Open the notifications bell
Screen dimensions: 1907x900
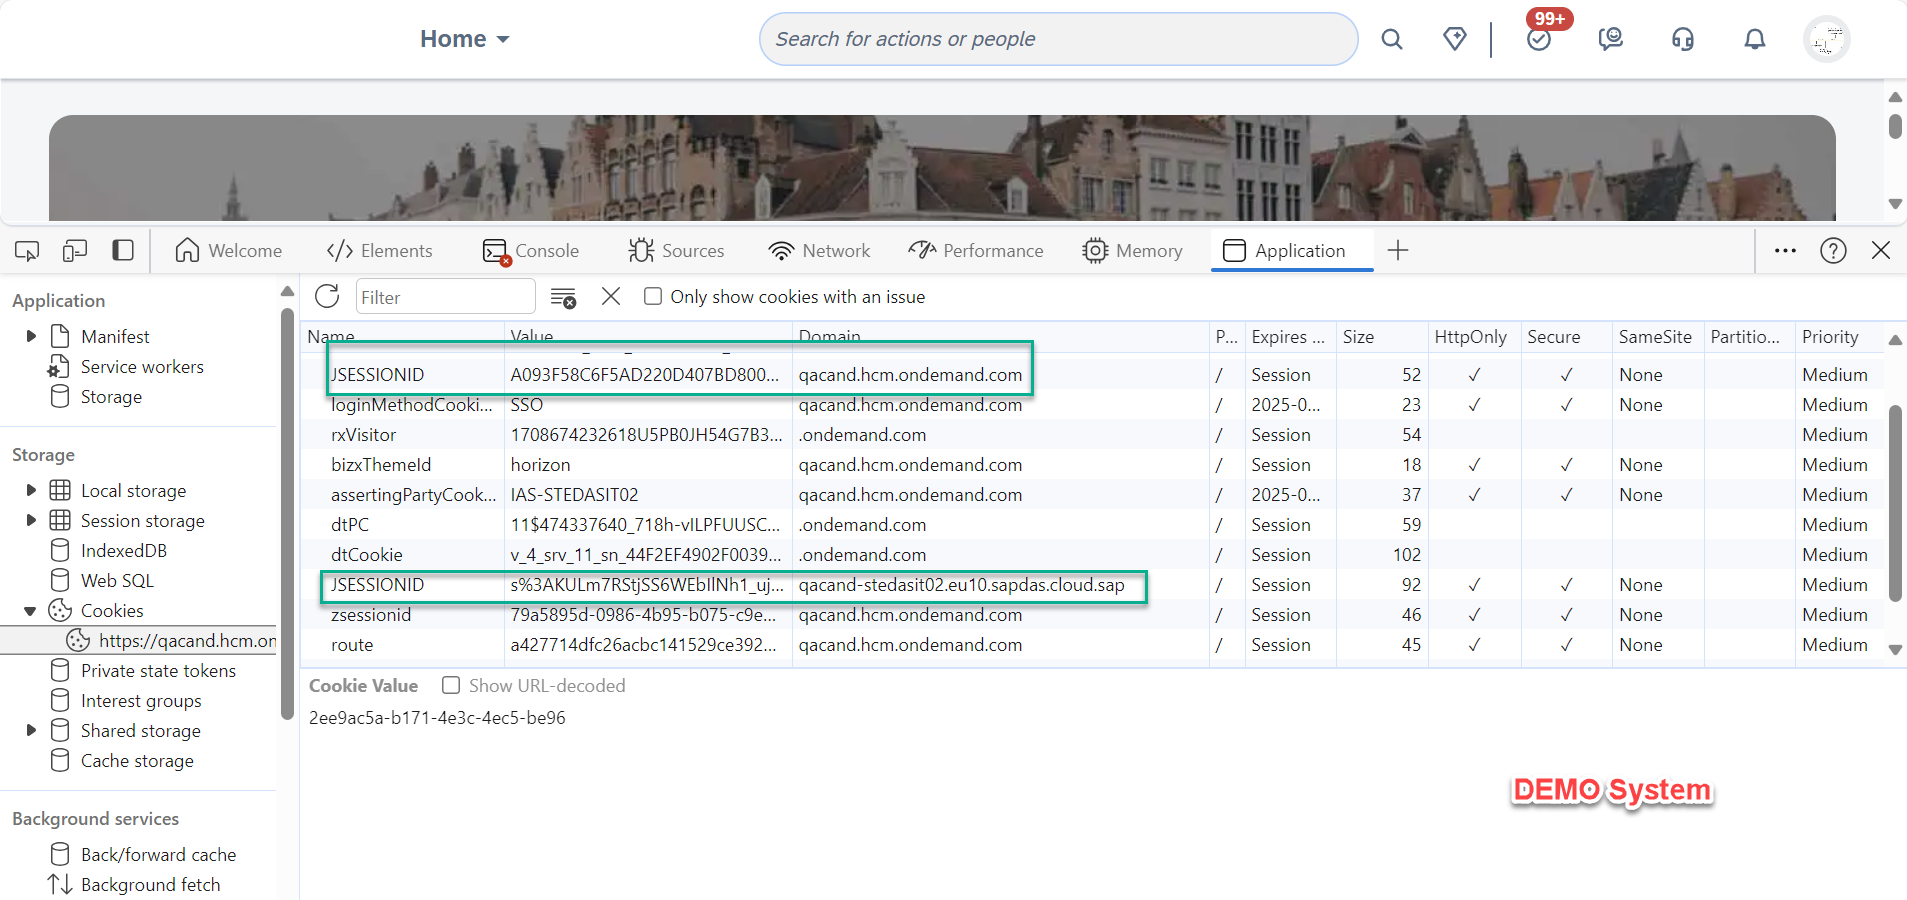pos(1755,39)
